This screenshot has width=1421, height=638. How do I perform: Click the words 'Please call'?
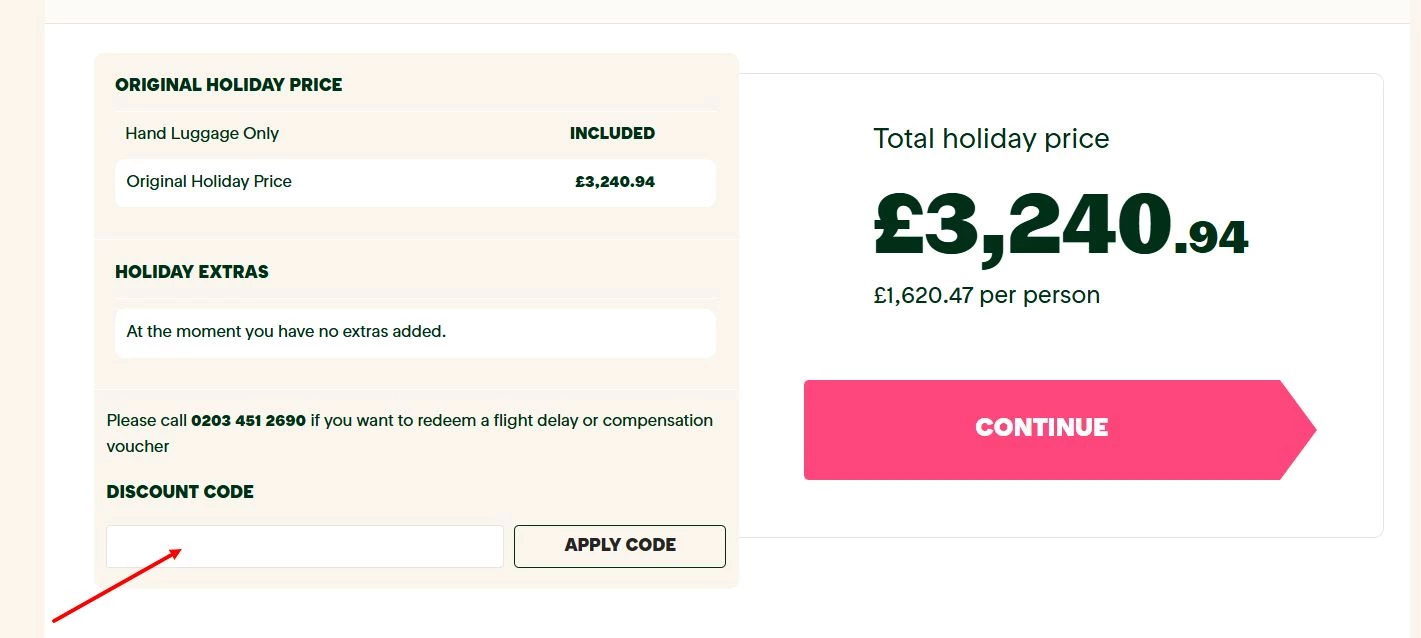[x=146, y=421]
